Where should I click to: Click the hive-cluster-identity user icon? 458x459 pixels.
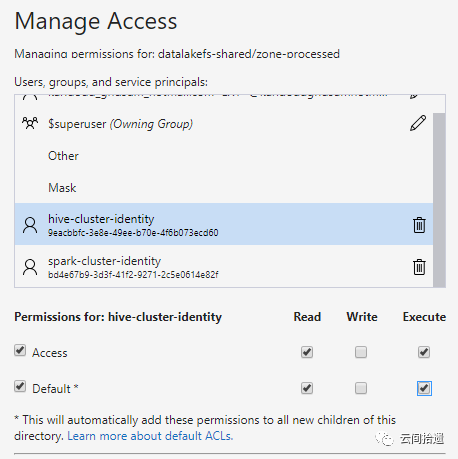30,225
